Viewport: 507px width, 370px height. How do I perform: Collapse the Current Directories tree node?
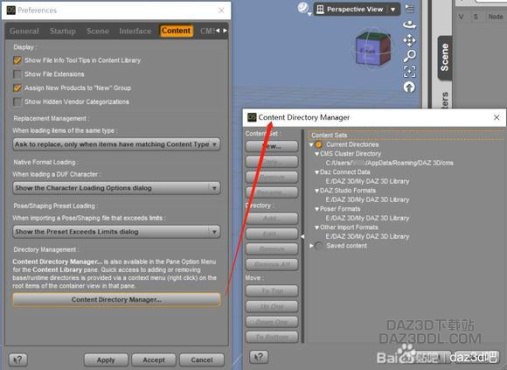point(311,145)
